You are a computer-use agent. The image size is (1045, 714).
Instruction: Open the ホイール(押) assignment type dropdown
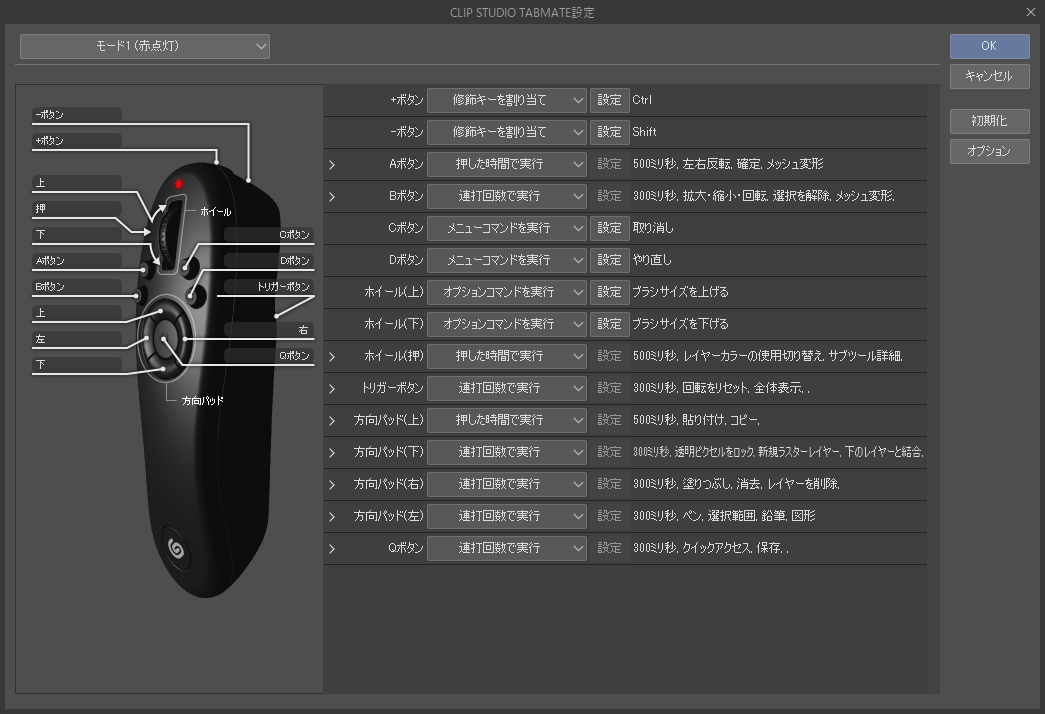(x=507, y=356)
